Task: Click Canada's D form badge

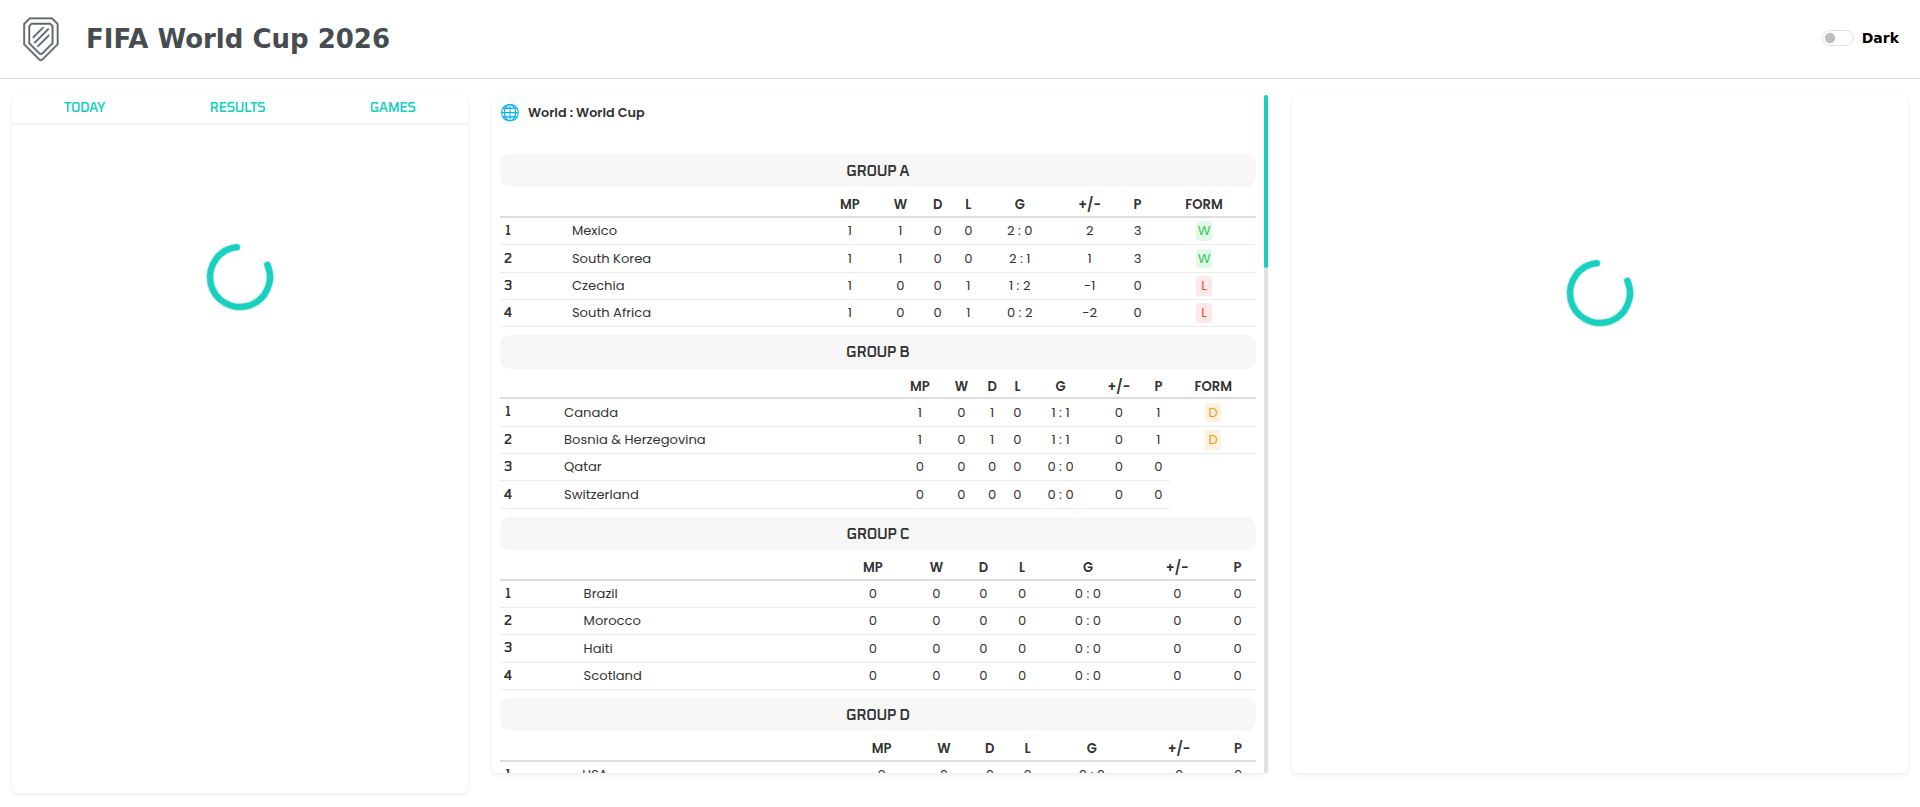Action: pos(1213,413)
